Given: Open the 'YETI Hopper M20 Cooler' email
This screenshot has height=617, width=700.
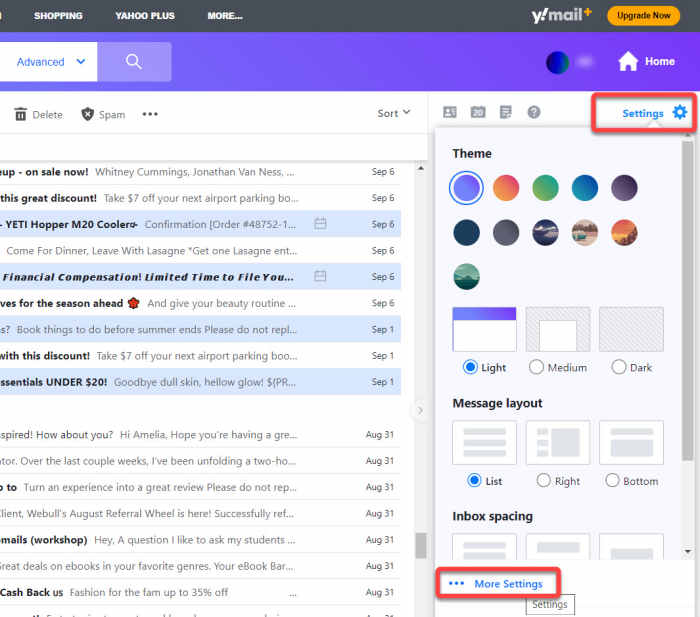Looking at the screenshot, I should [200, 224].
